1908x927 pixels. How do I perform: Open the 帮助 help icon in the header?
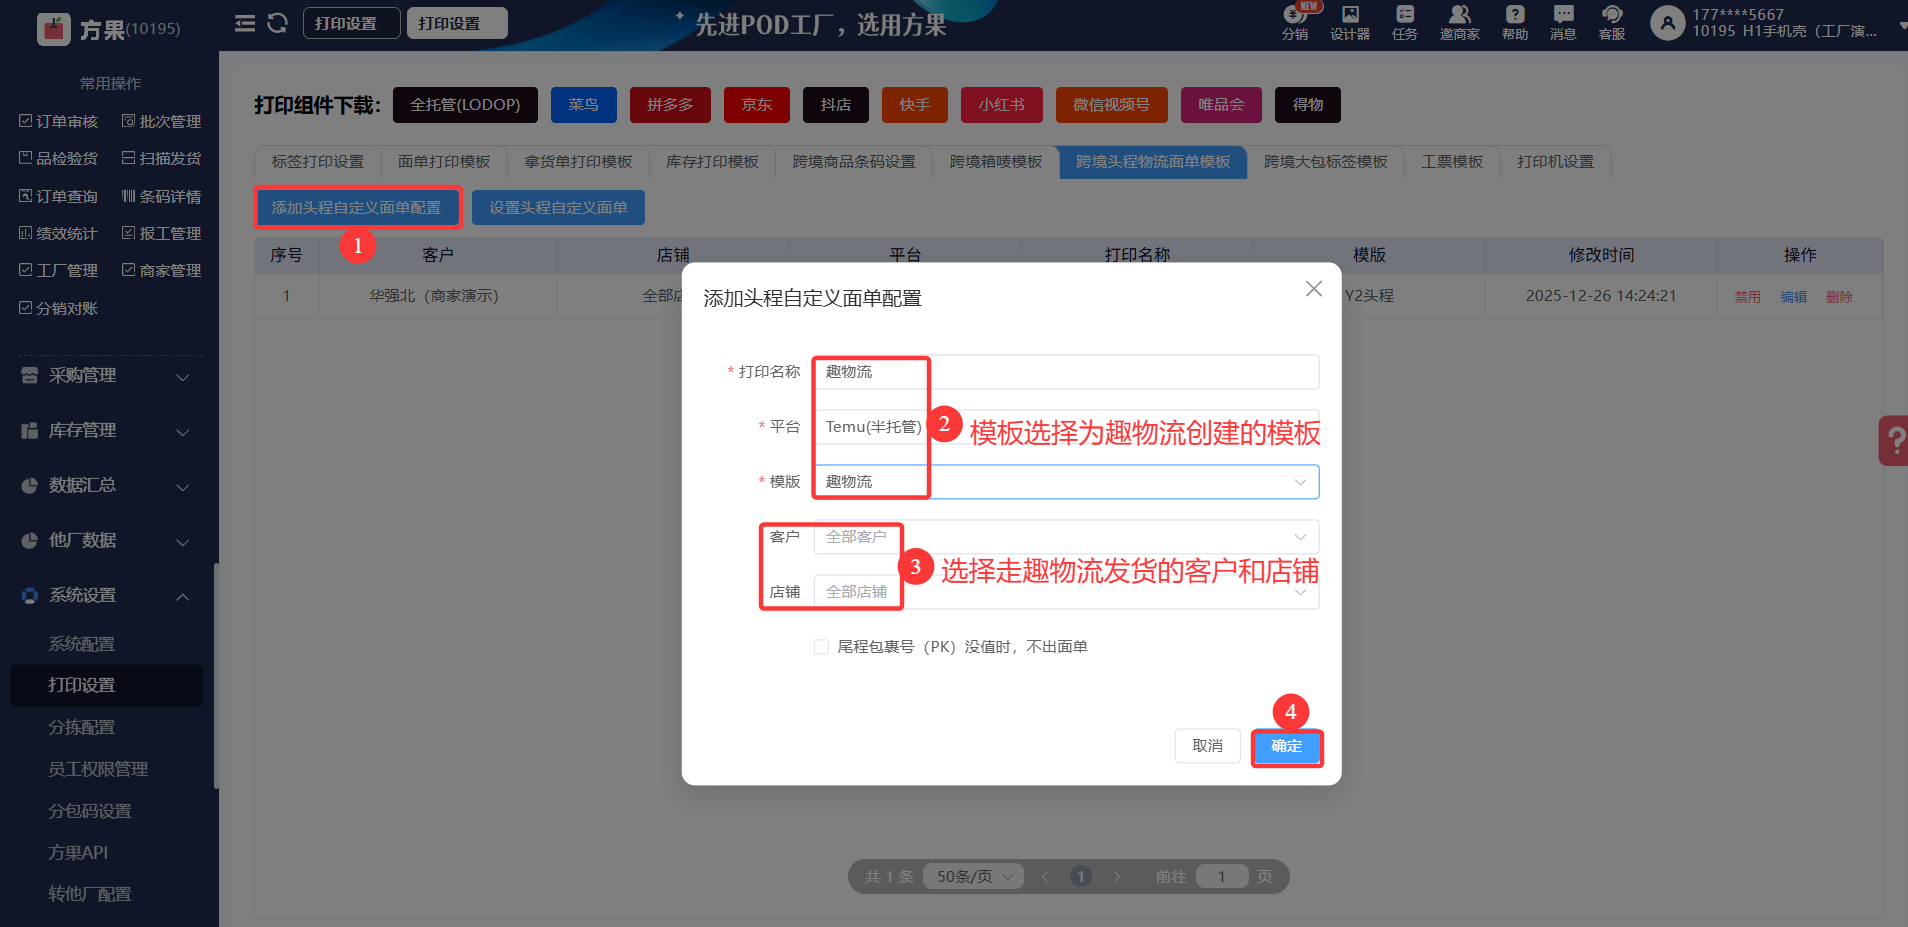point(1515,23)
